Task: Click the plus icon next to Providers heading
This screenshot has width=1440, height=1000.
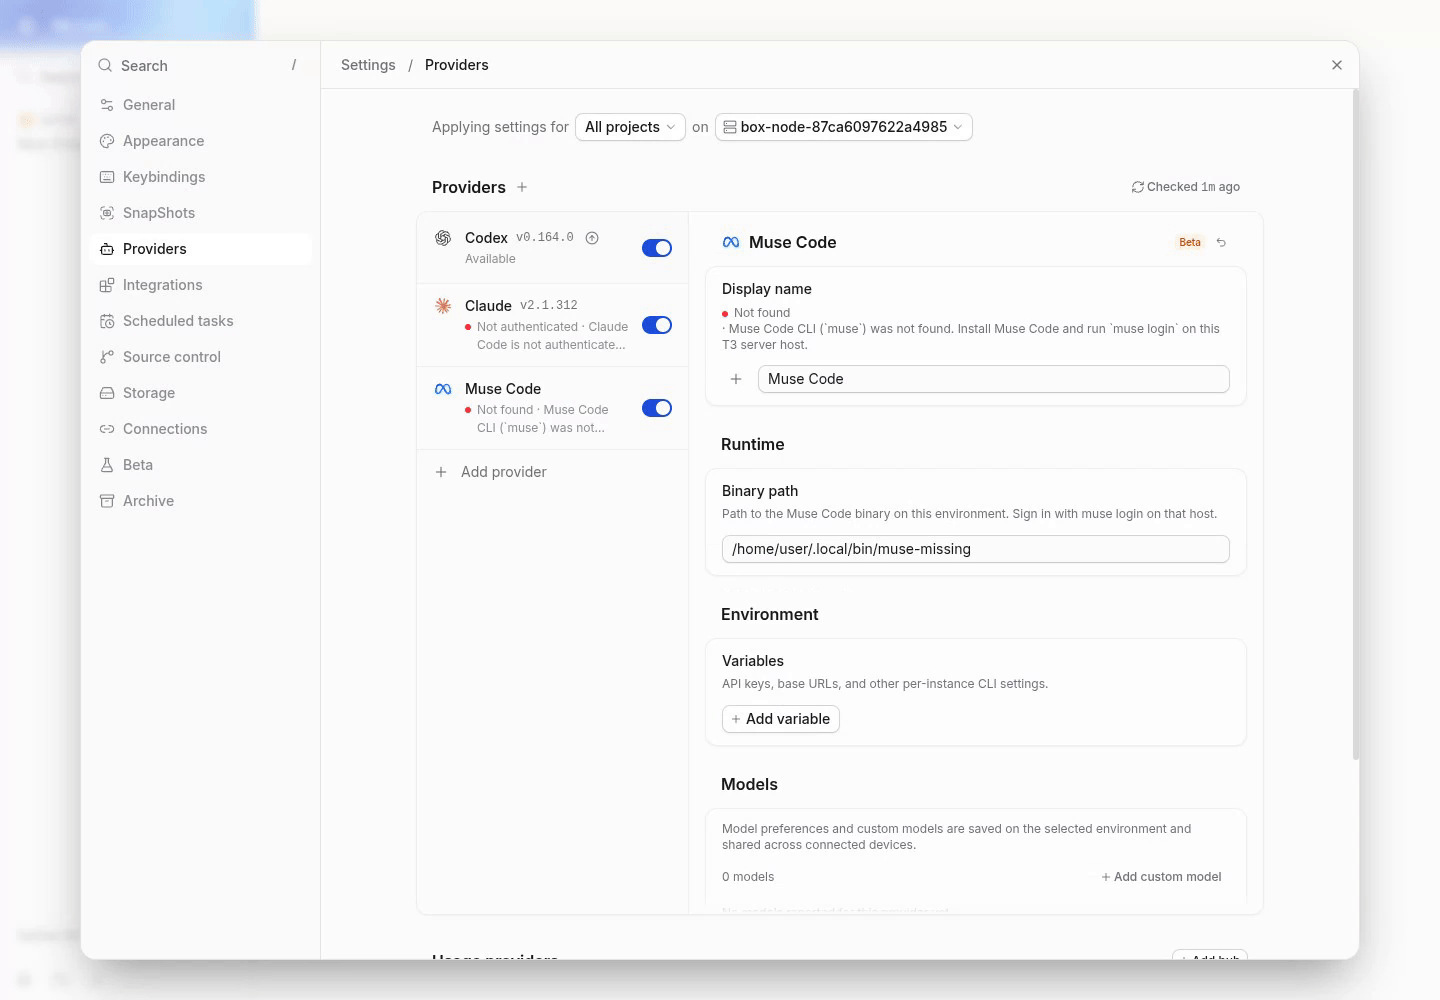Action: 522,187
